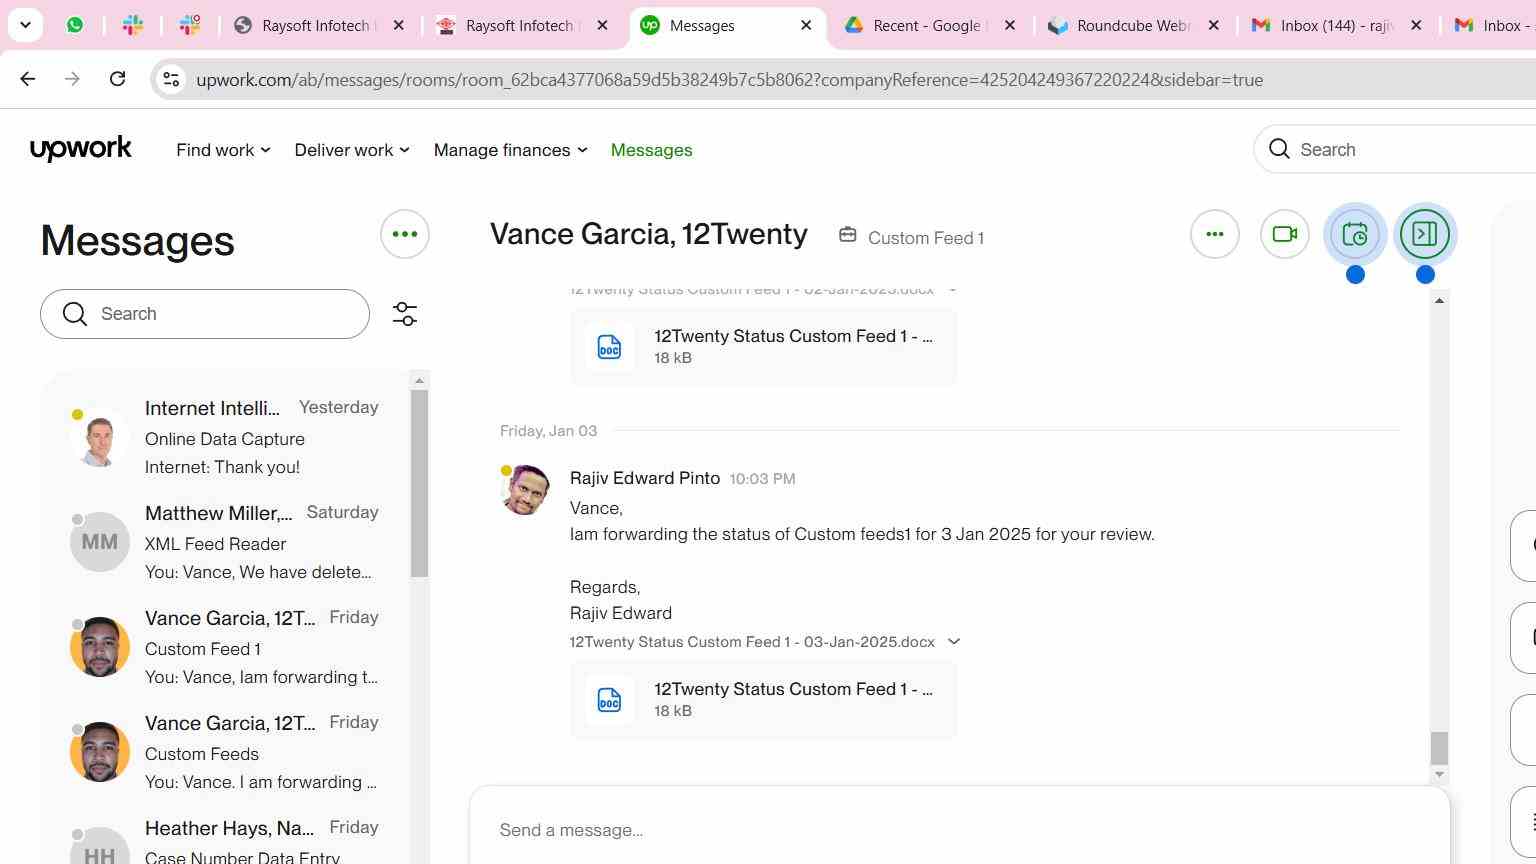This screenshot has height=864, width=1536.
Task: Open the schedule meeting calendar icon
Action: click(1355, 234)
